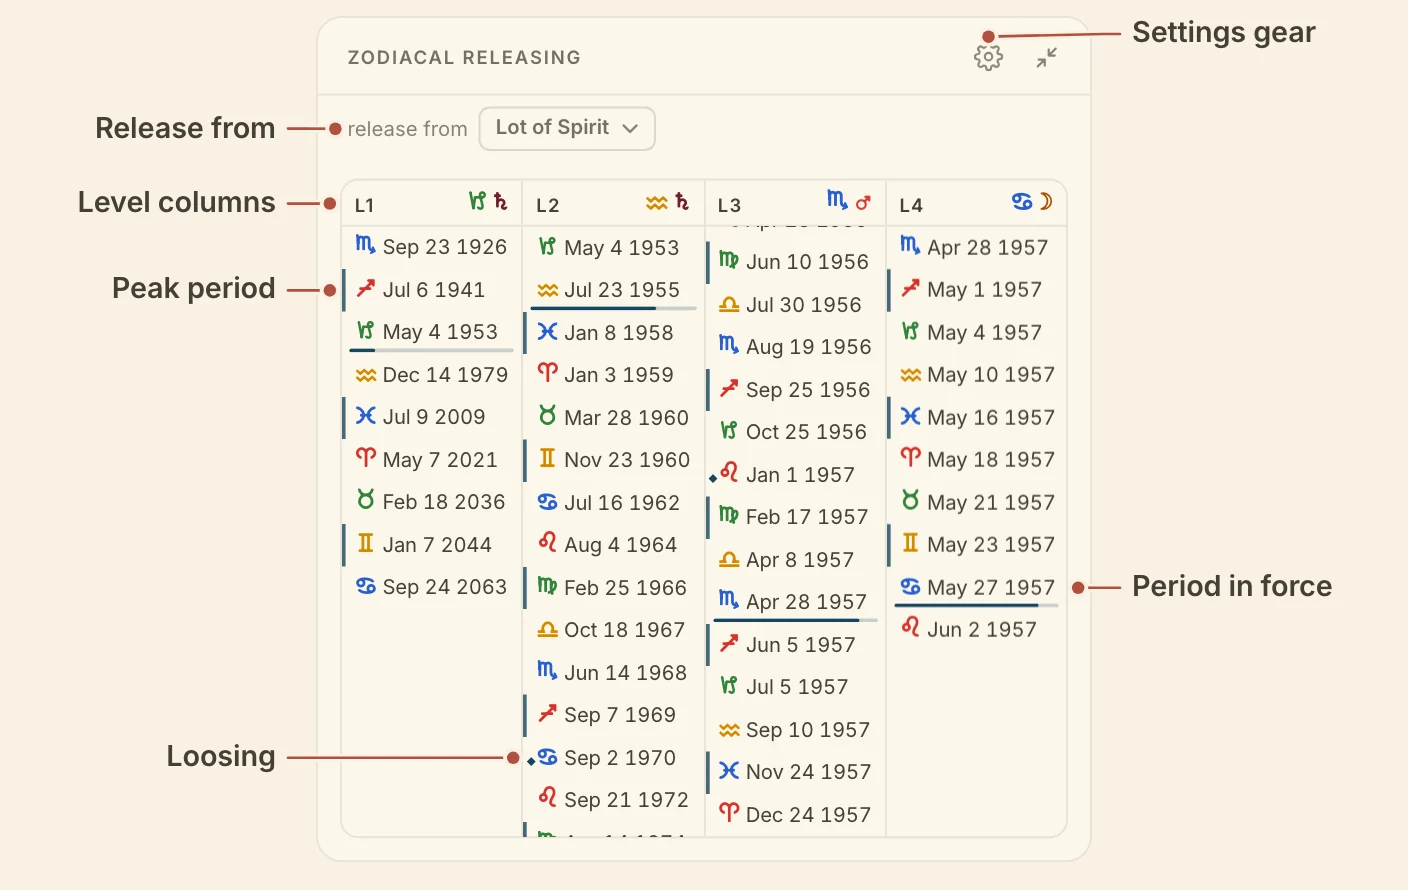Select the L4 period "May 27 1957"
The width and height of the screenshot is (1408, 890).
(977, 587)
